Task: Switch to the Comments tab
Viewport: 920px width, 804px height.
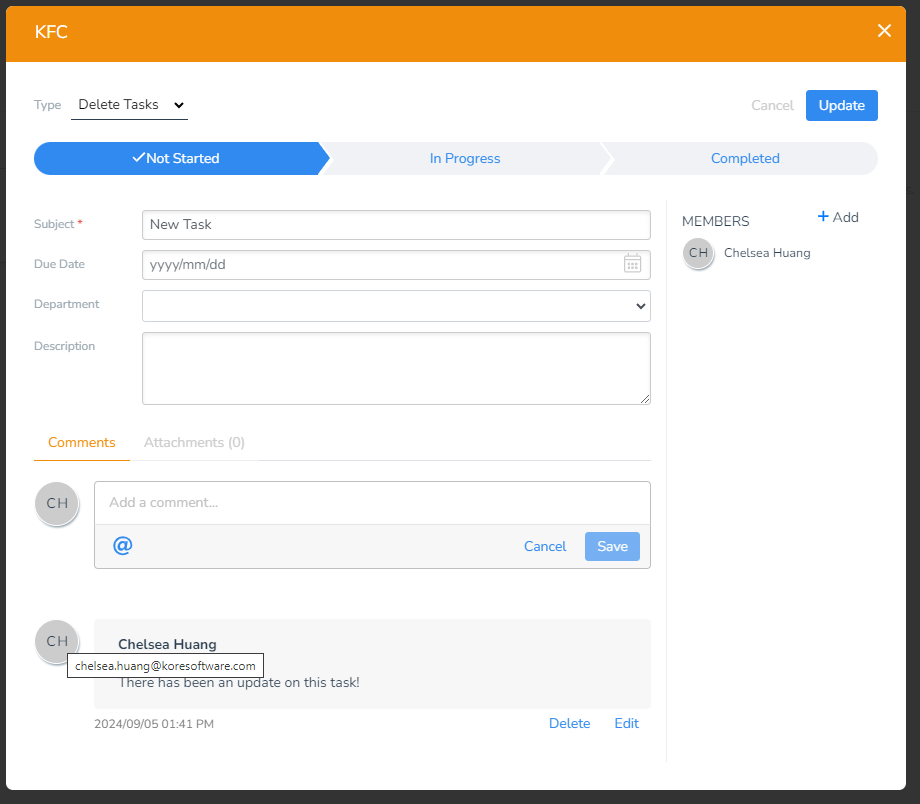Action: [x=82, y=442]
